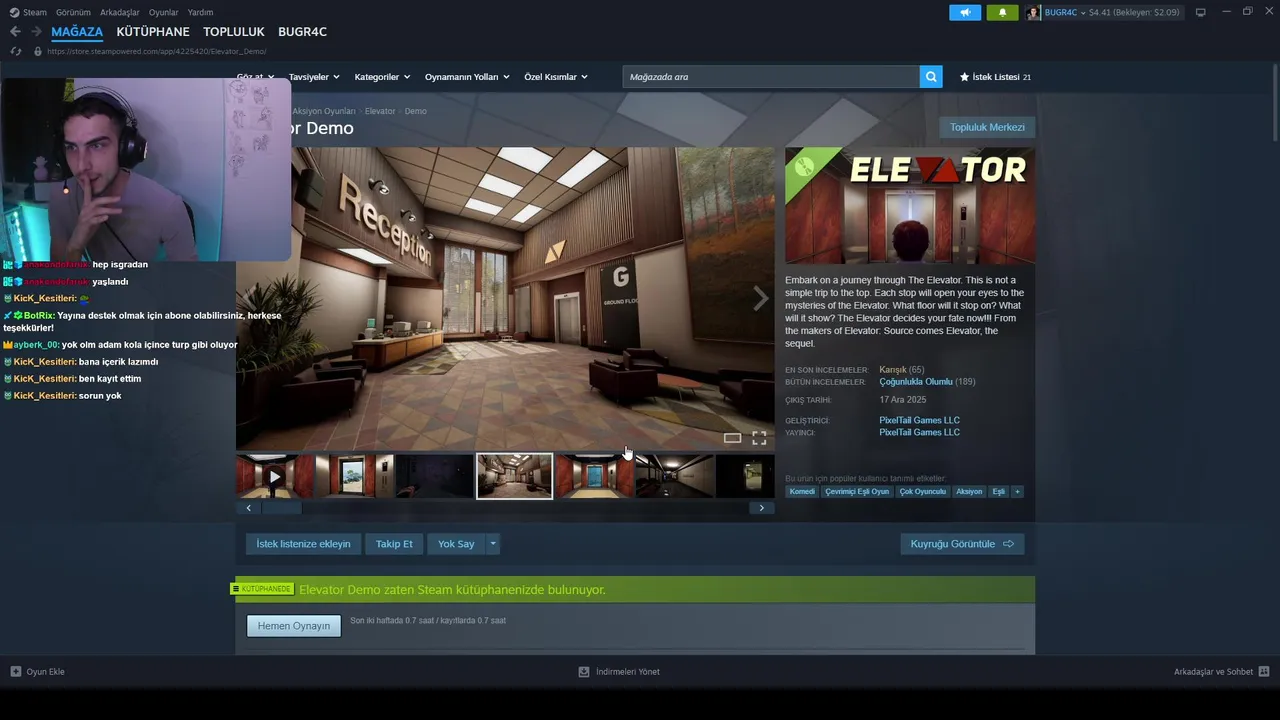Reload the store page

(15, 51)
